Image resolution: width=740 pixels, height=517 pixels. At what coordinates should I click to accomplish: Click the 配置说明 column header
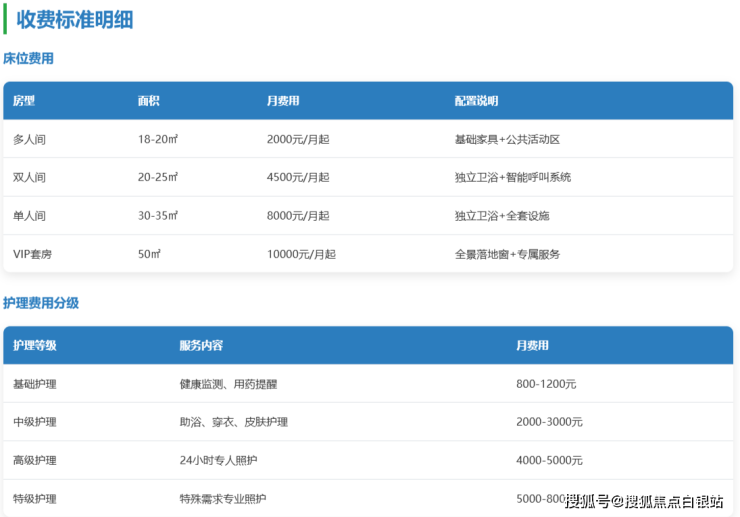tap(476, 101)
